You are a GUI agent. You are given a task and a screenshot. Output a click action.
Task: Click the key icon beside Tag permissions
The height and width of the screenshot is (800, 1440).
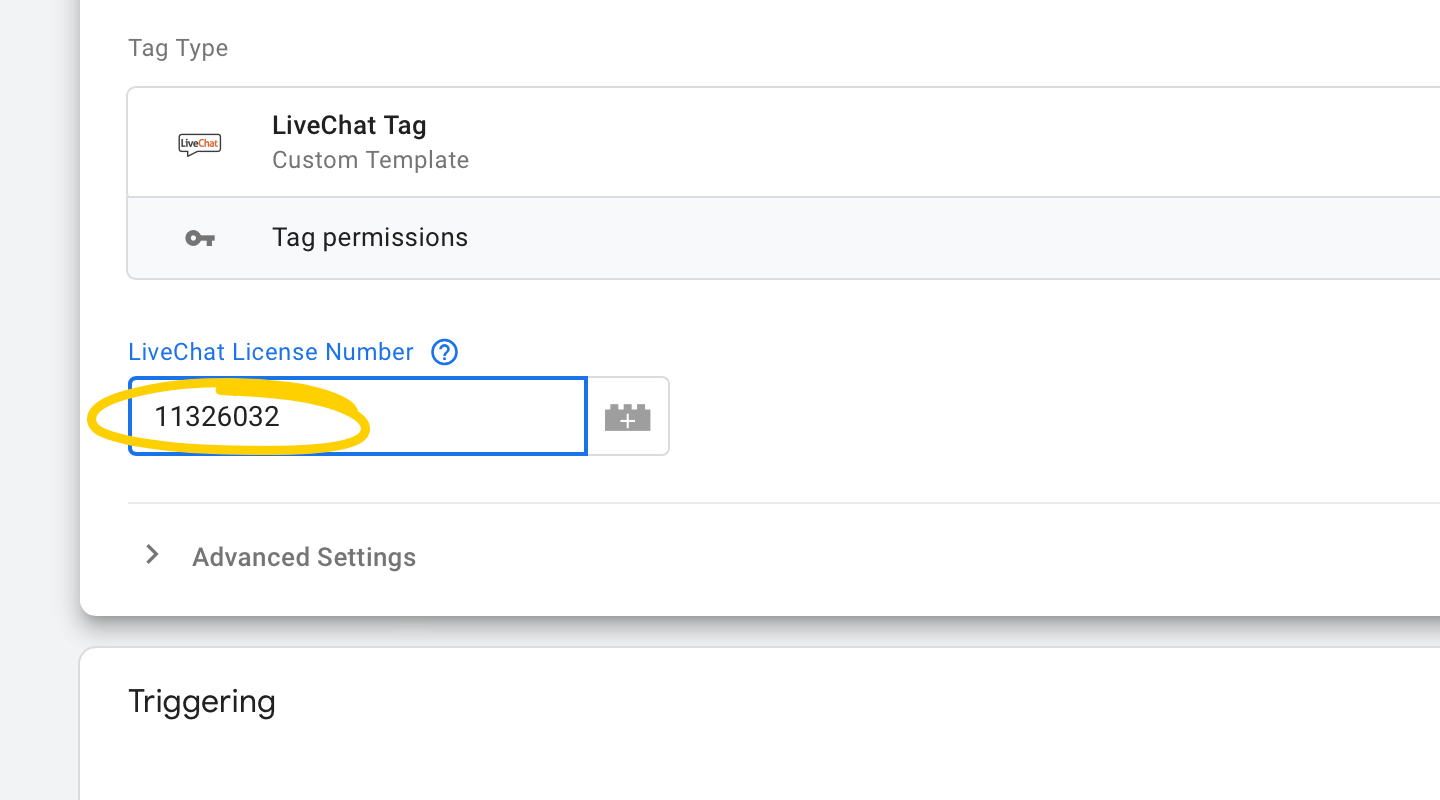click(200, 238)
